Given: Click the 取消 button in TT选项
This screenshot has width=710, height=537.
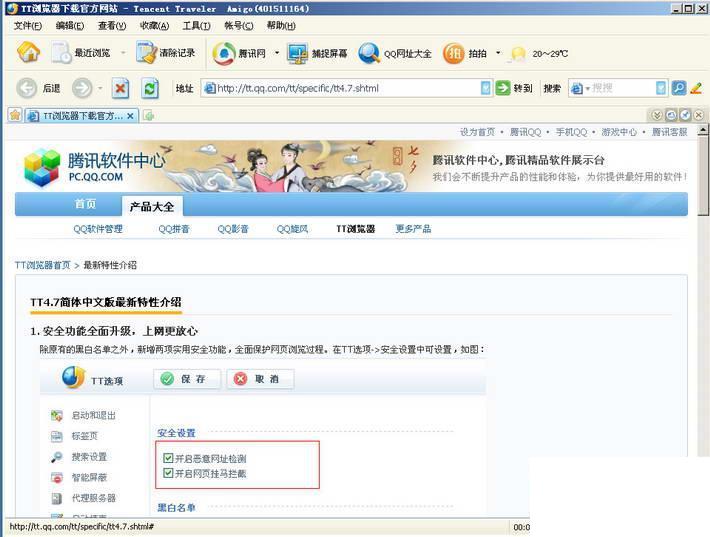Looking at the screenshot, I should [260, 379].
